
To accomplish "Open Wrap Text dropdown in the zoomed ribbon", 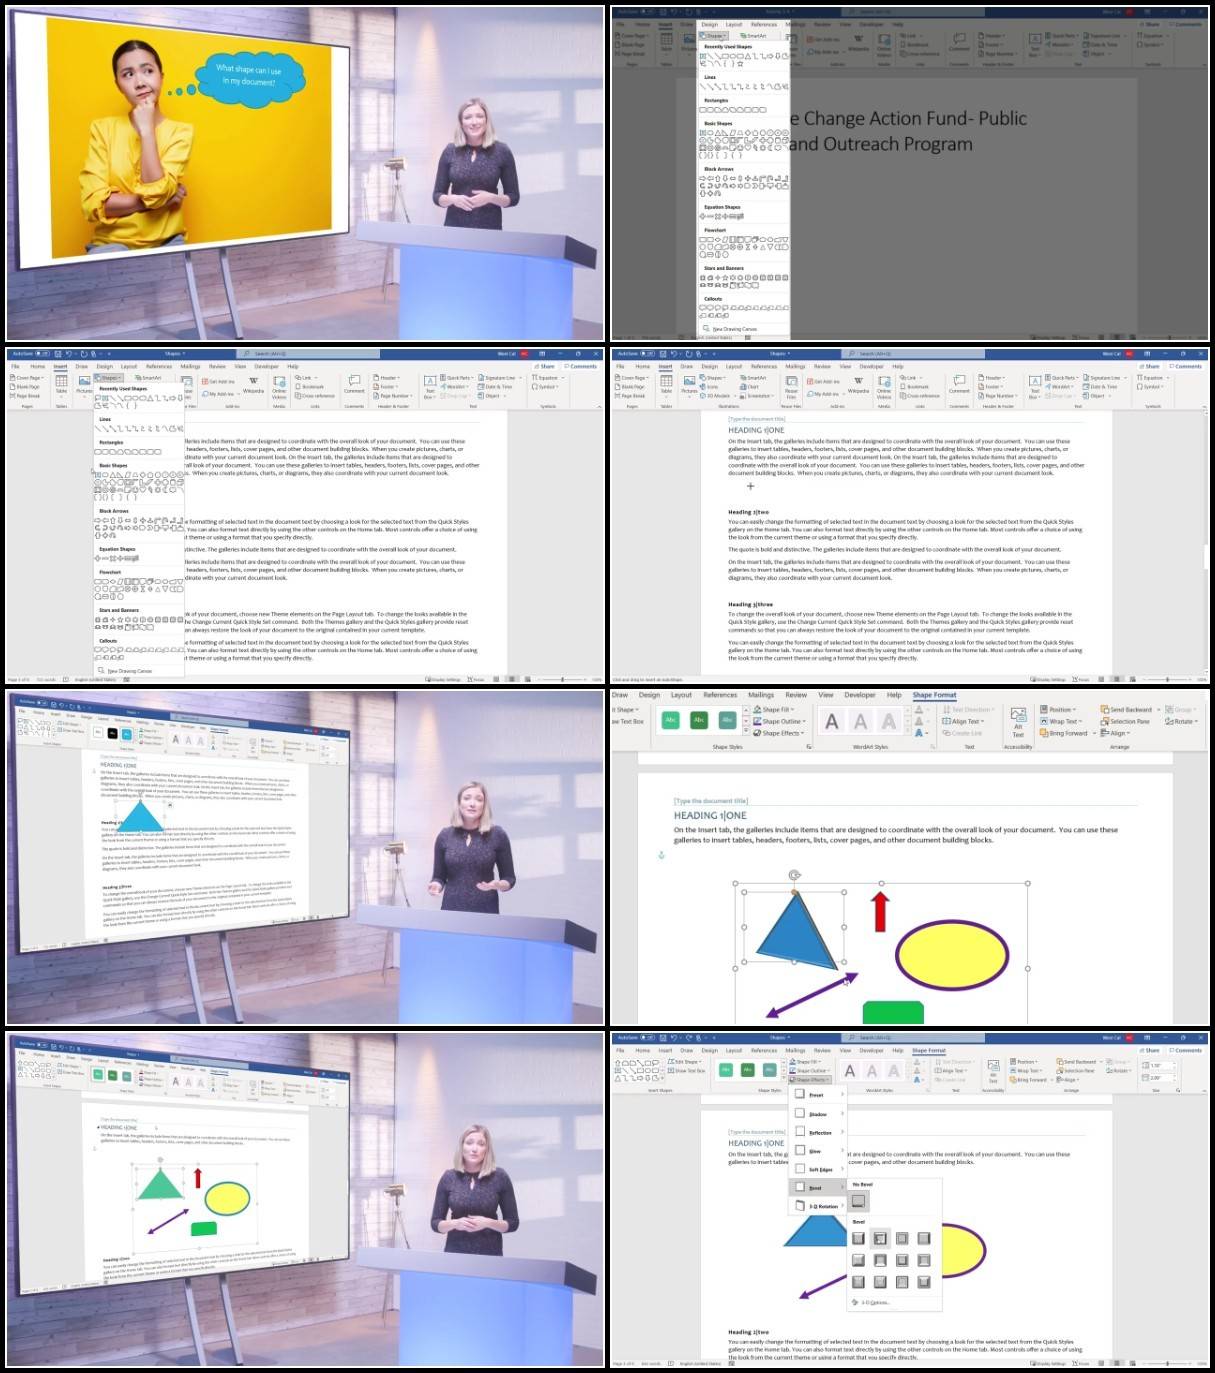I will click(1061, 721).
